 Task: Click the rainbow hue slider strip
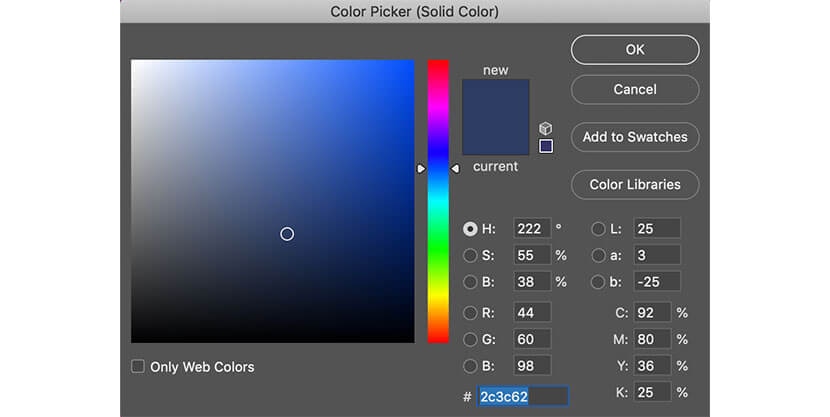[438, 200]
